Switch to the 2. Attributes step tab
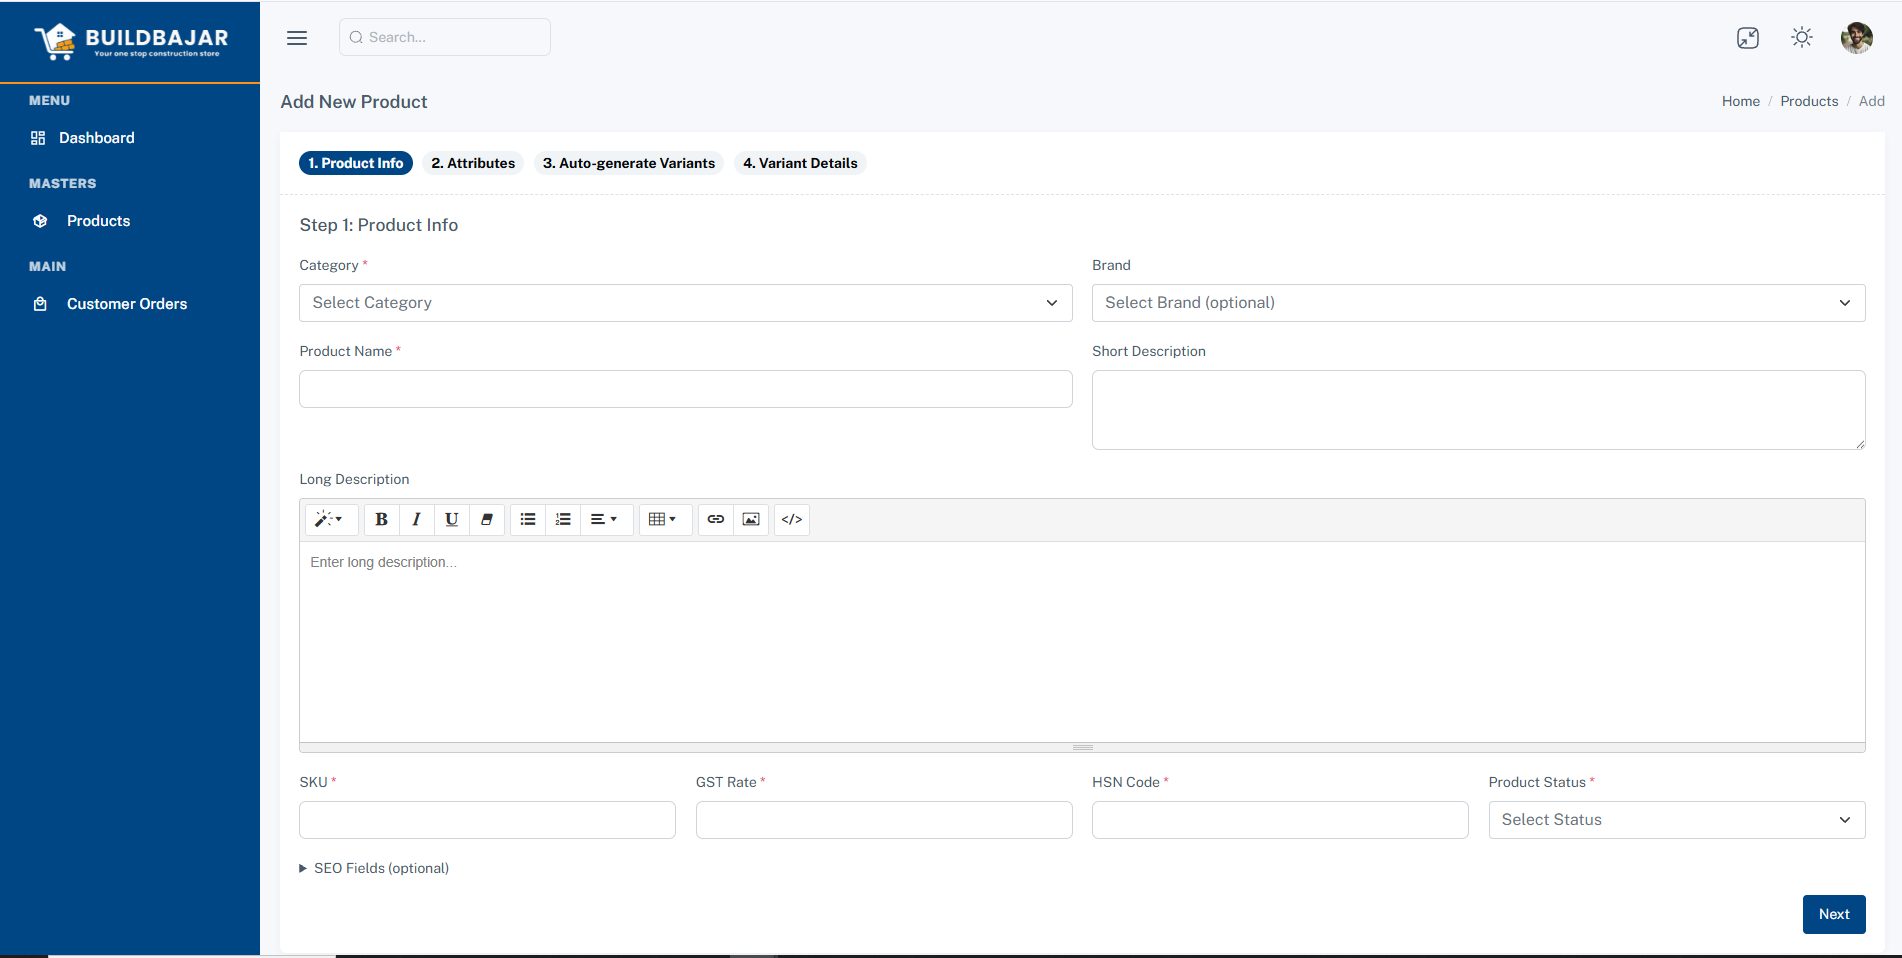Image resolution: width=1902 pixels, height=958 pixels. [x=473, y=163]
